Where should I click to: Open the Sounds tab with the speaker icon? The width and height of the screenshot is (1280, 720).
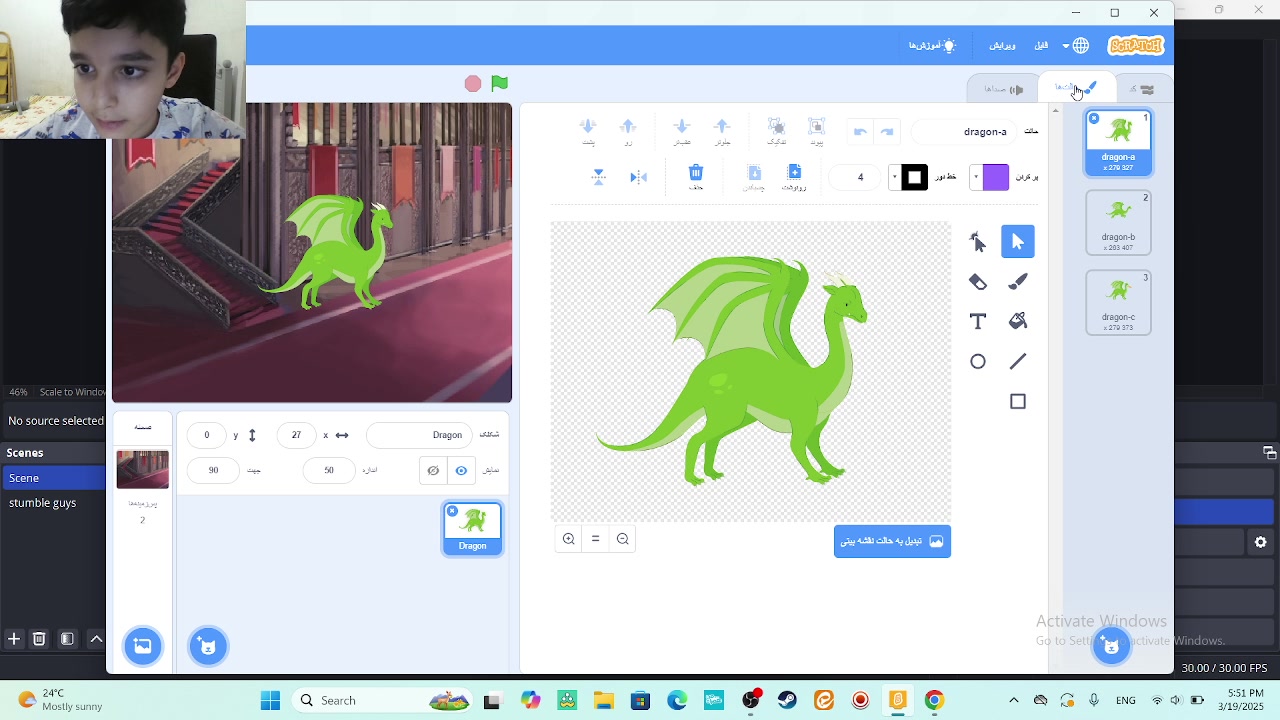tap(1003, 89)
